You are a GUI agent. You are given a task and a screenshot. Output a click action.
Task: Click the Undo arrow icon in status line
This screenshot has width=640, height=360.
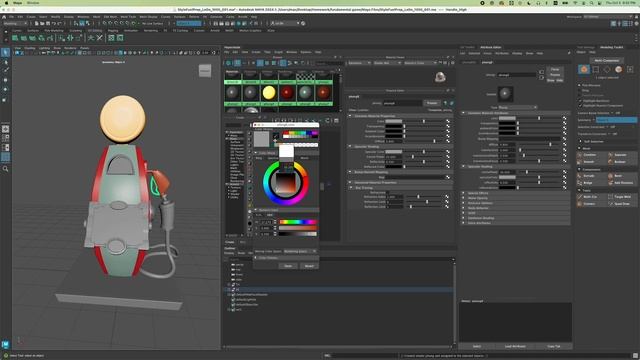[x=54, y=23]
